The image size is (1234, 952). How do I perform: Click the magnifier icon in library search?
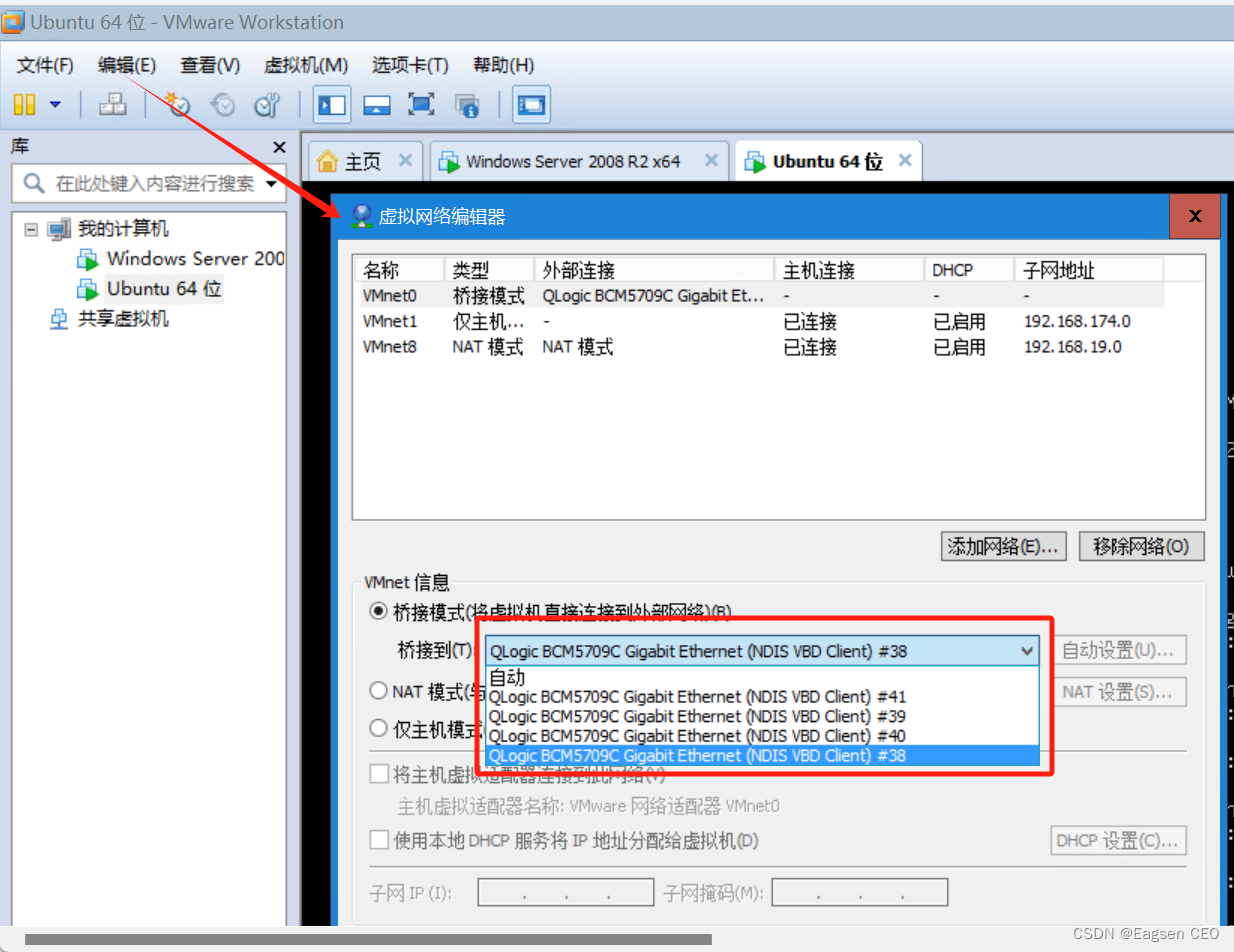point(34,183)
